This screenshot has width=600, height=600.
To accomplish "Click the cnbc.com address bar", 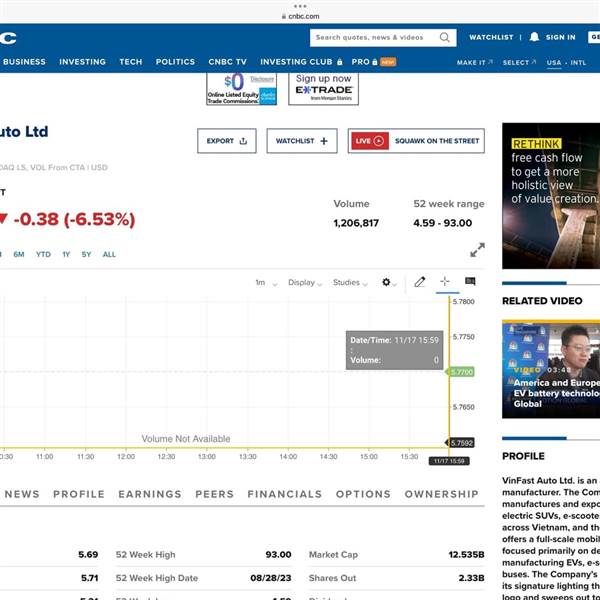I will pos(300,16).
